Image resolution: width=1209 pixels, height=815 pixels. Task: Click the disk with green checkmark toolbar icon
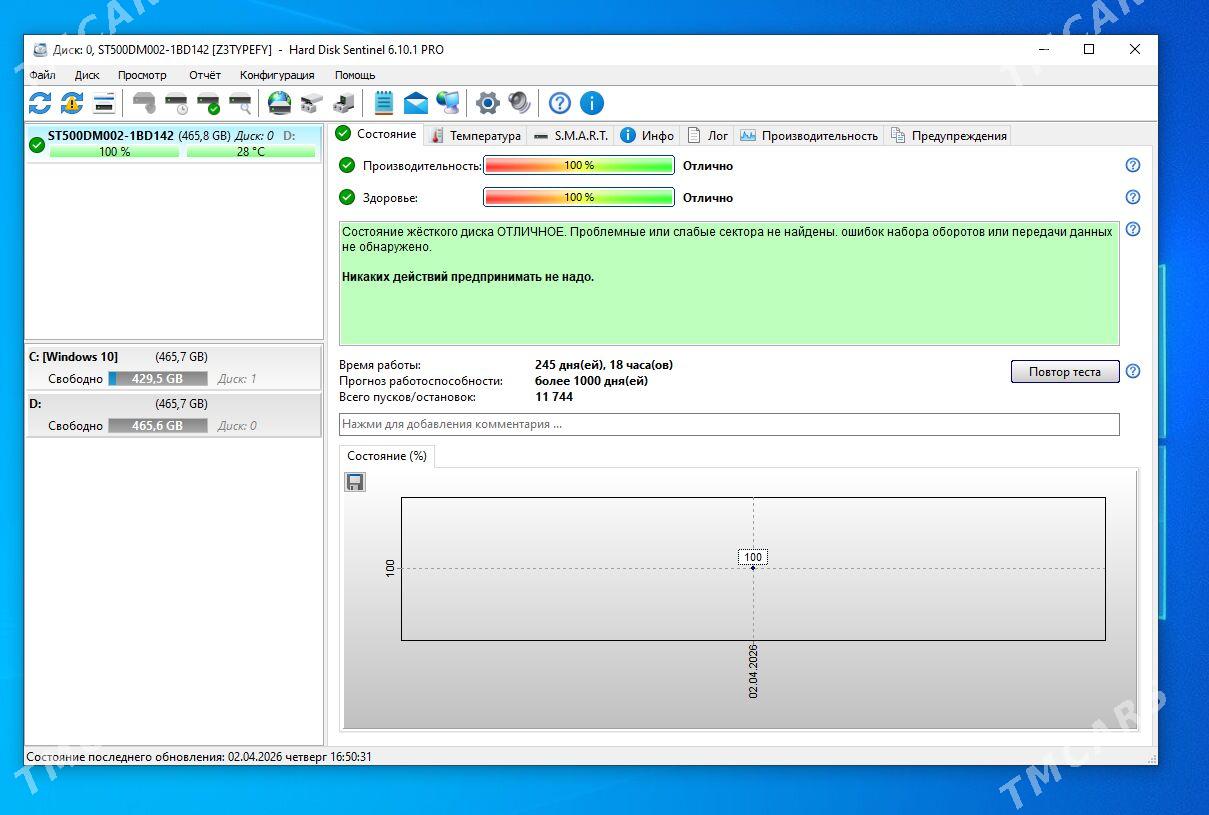208,103
